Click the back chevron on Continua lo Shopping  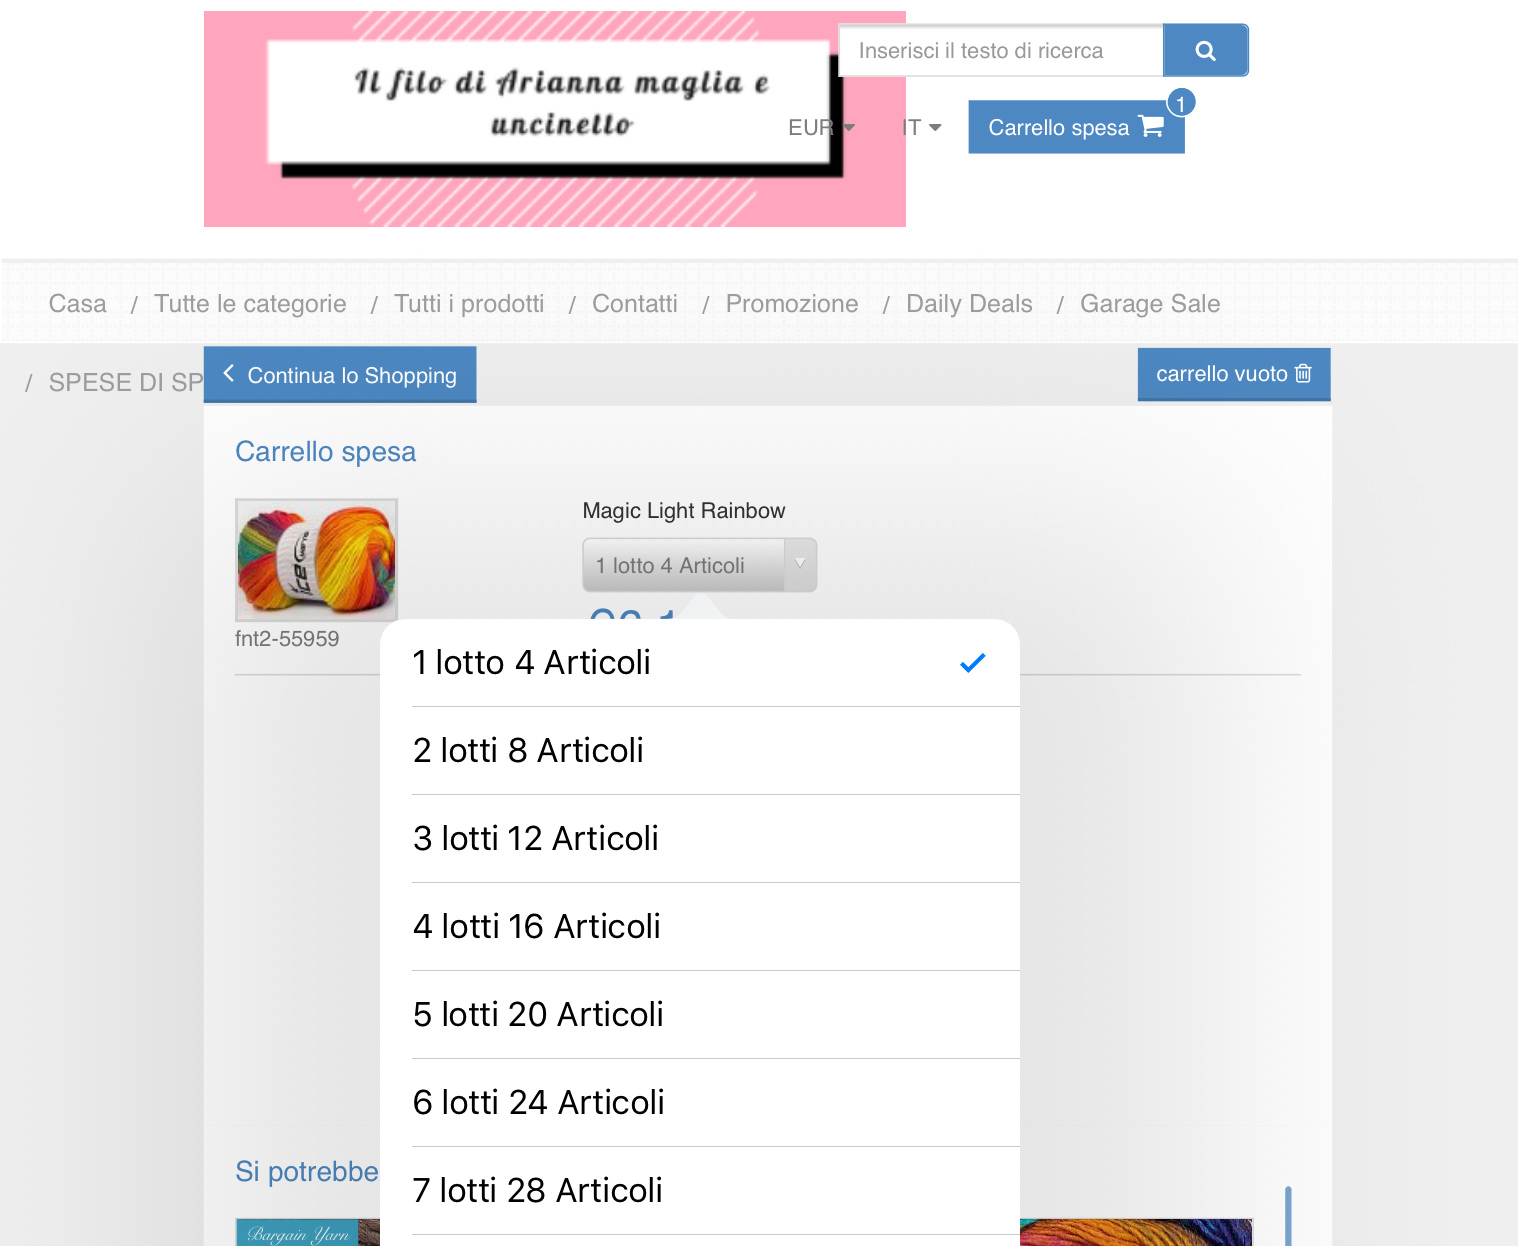(229, 373)
